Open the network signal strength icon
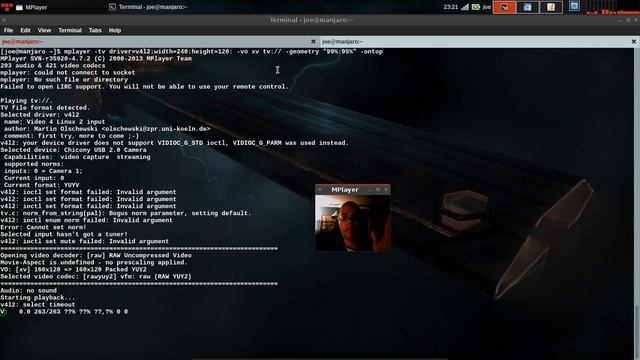Screen dimensions: 640x360 pos(465,7)
